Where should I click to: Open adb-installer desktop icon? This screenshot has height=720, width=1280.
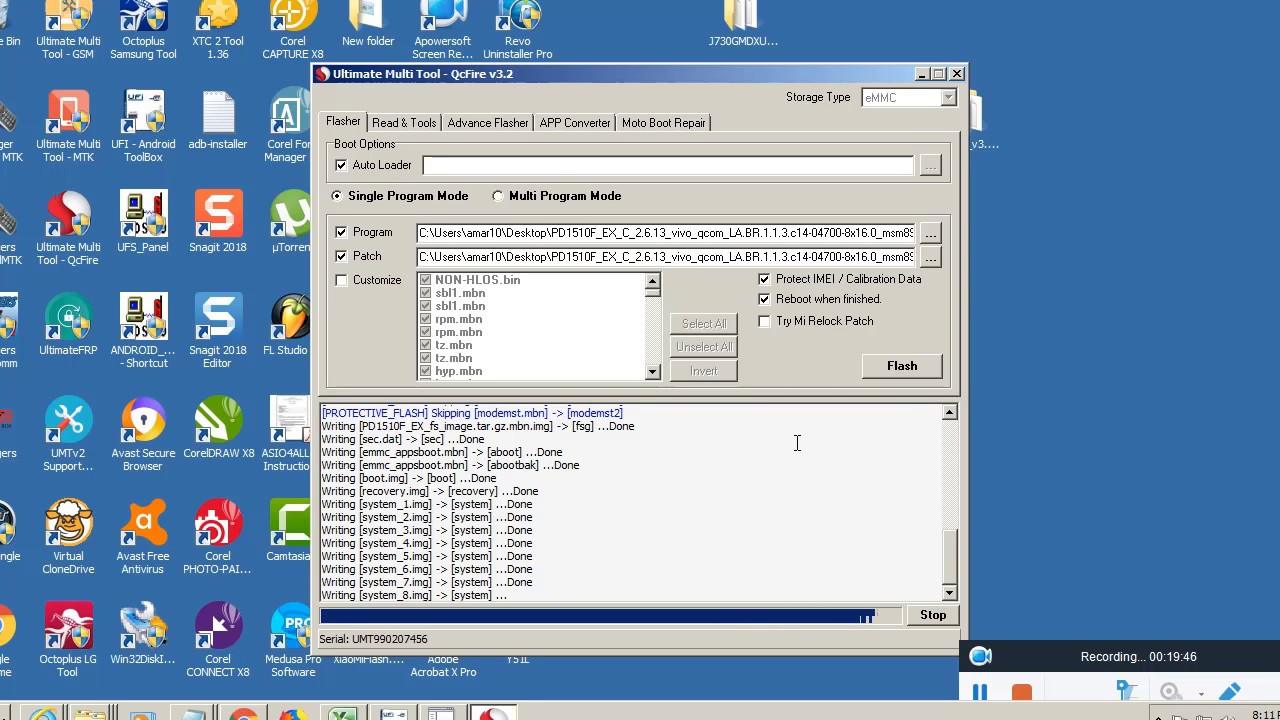[218, 121]
